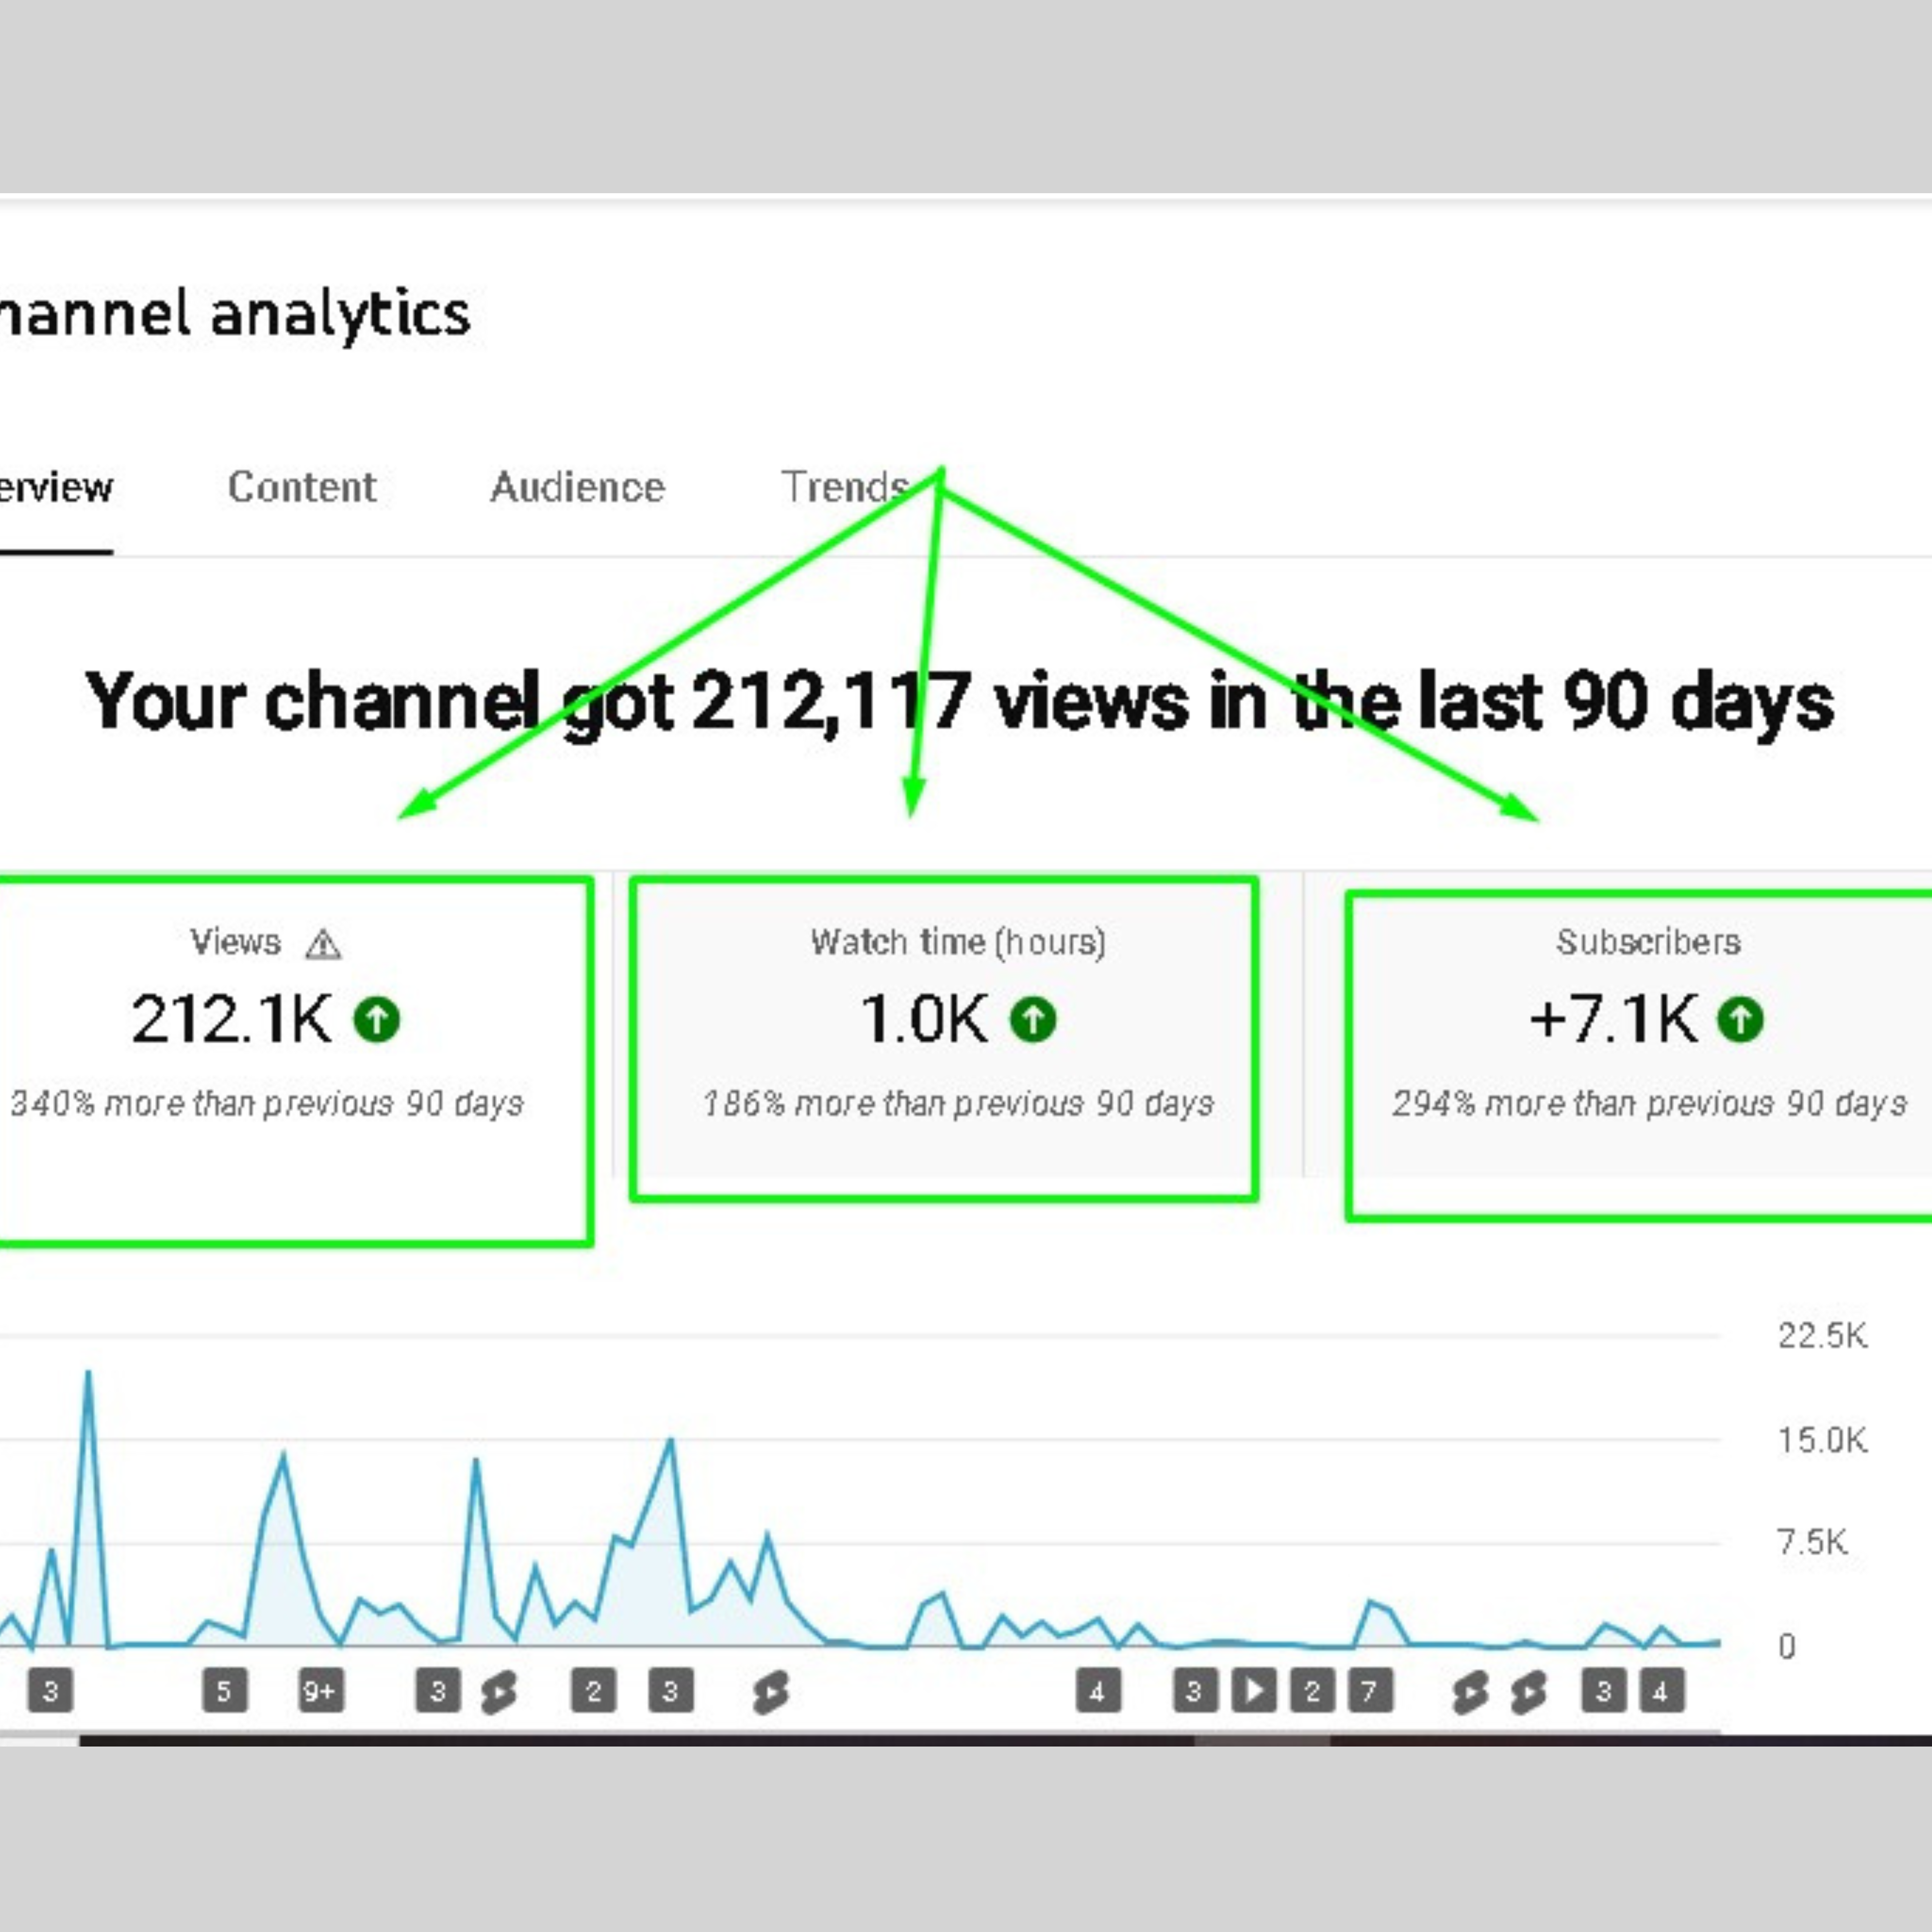Click the warning triangle icon beside Views
The image size is (1932, 1932).
click(323, 944)
